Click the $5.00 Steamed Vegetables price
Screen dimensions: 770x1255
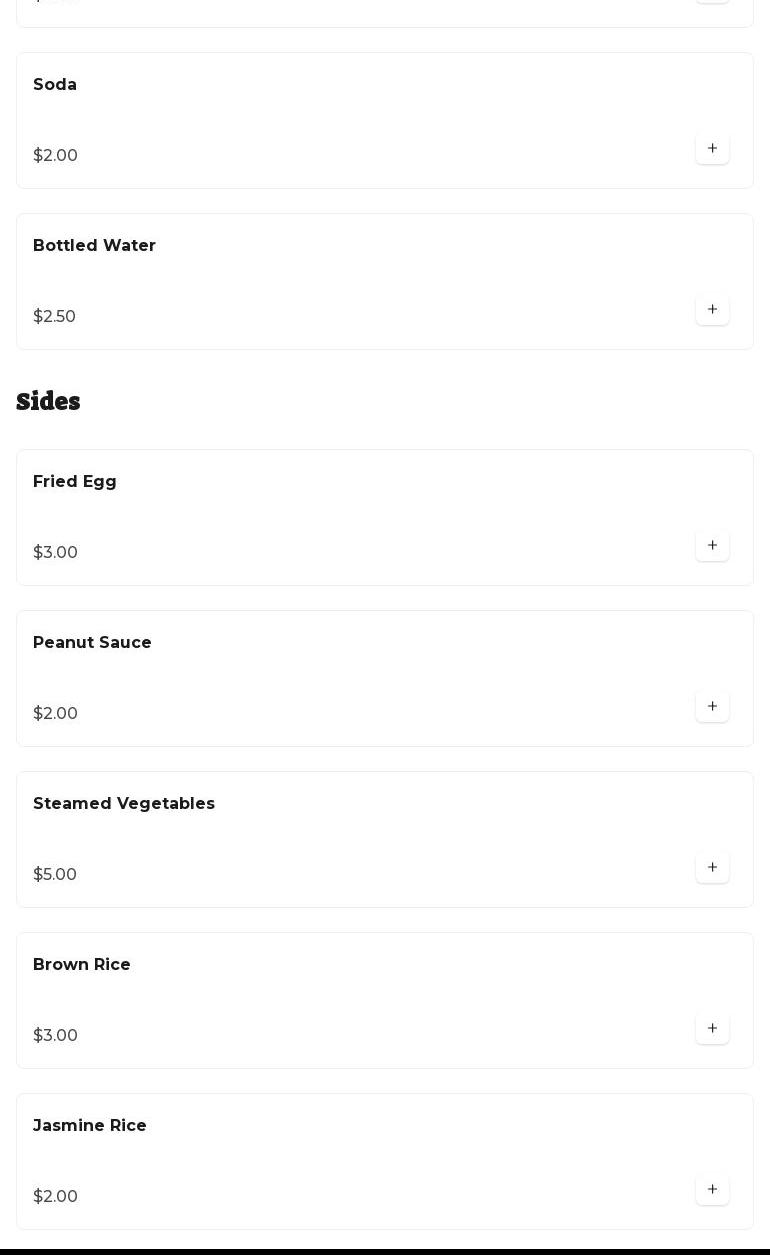coord(55,875)
